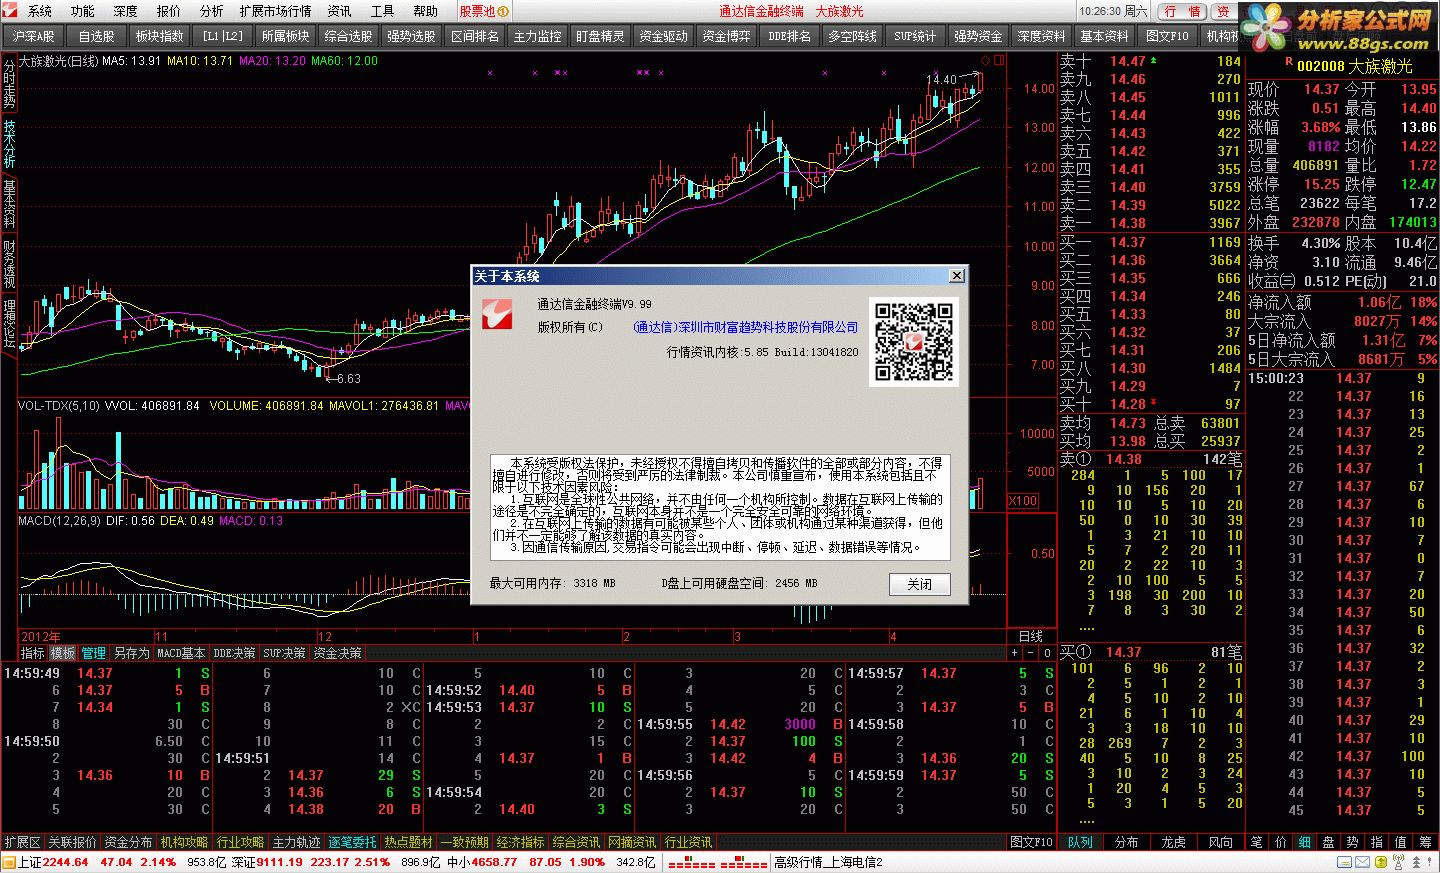
Task: Click the X on the 关于本系统 dialog title bar
Action: click(x=956, y=276)
